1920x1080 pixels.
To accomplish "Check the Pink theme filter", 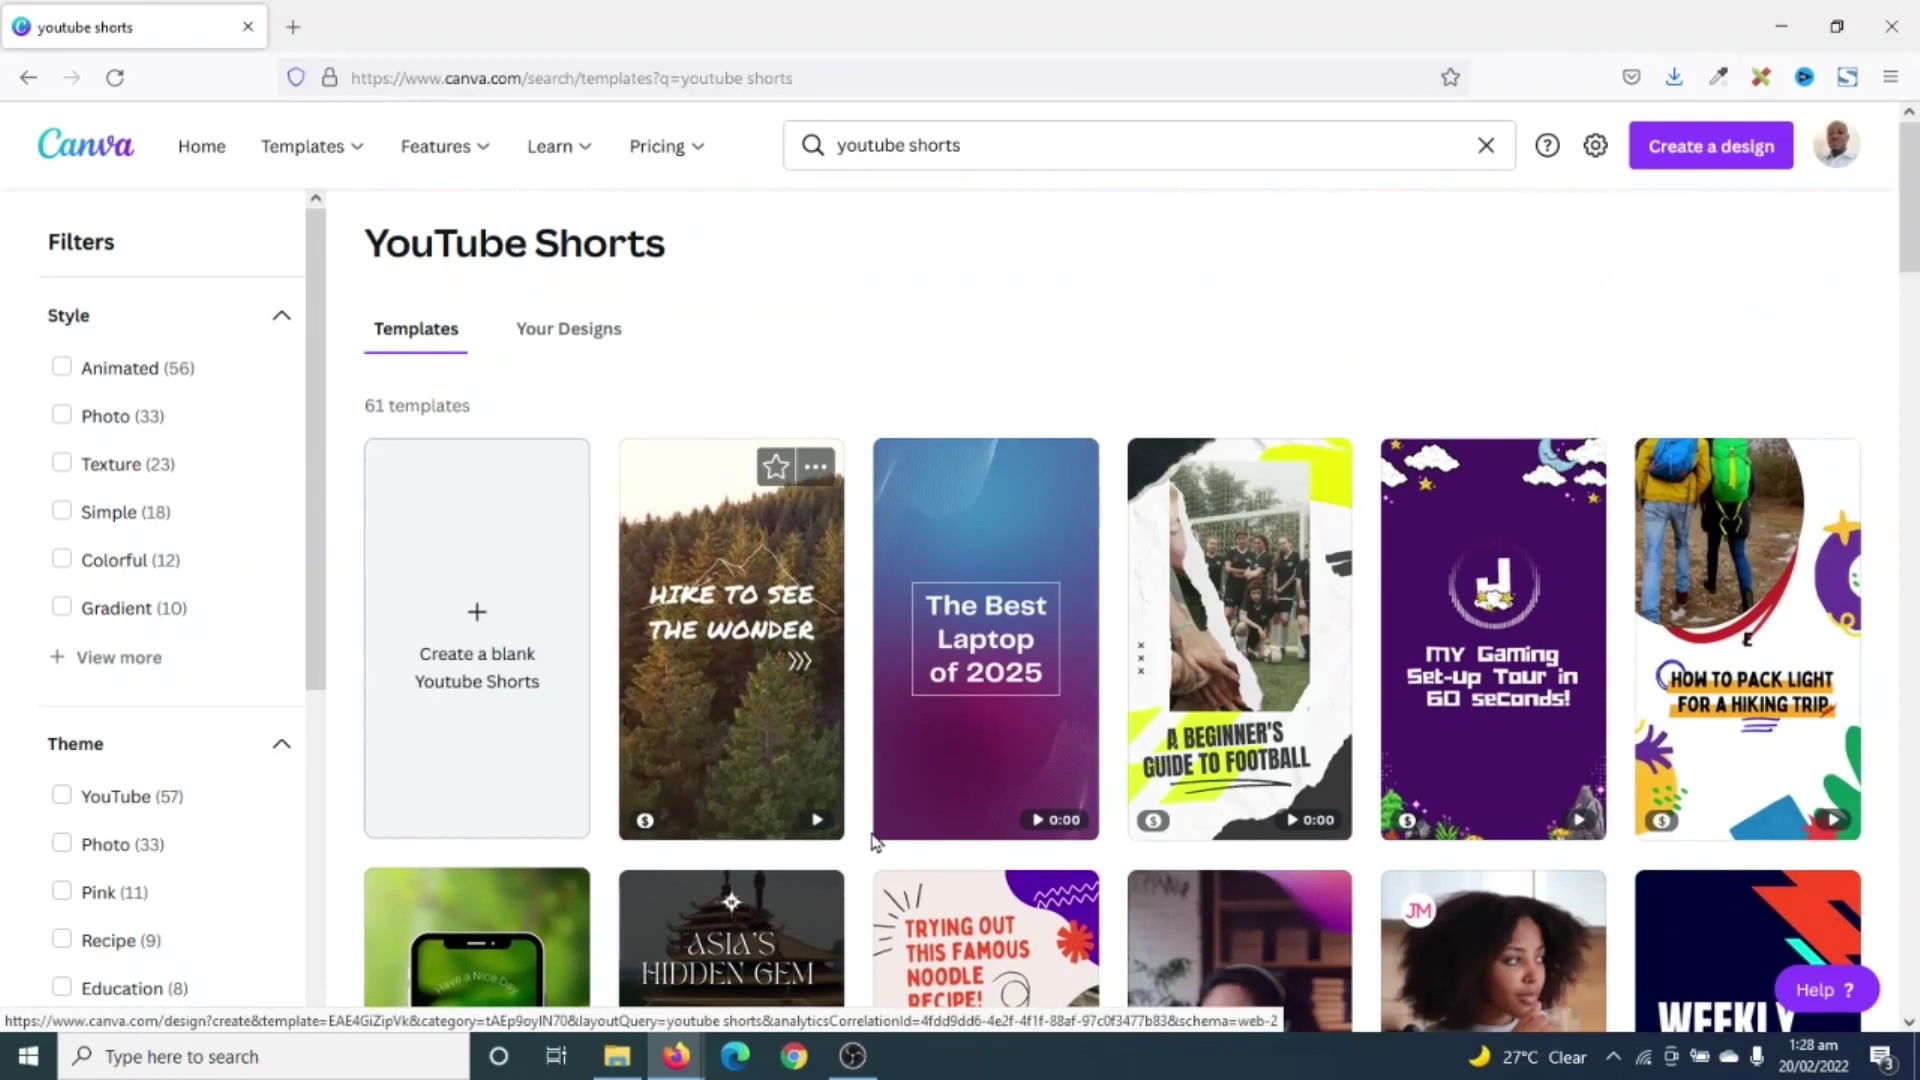I will click(x=61, y=890).
